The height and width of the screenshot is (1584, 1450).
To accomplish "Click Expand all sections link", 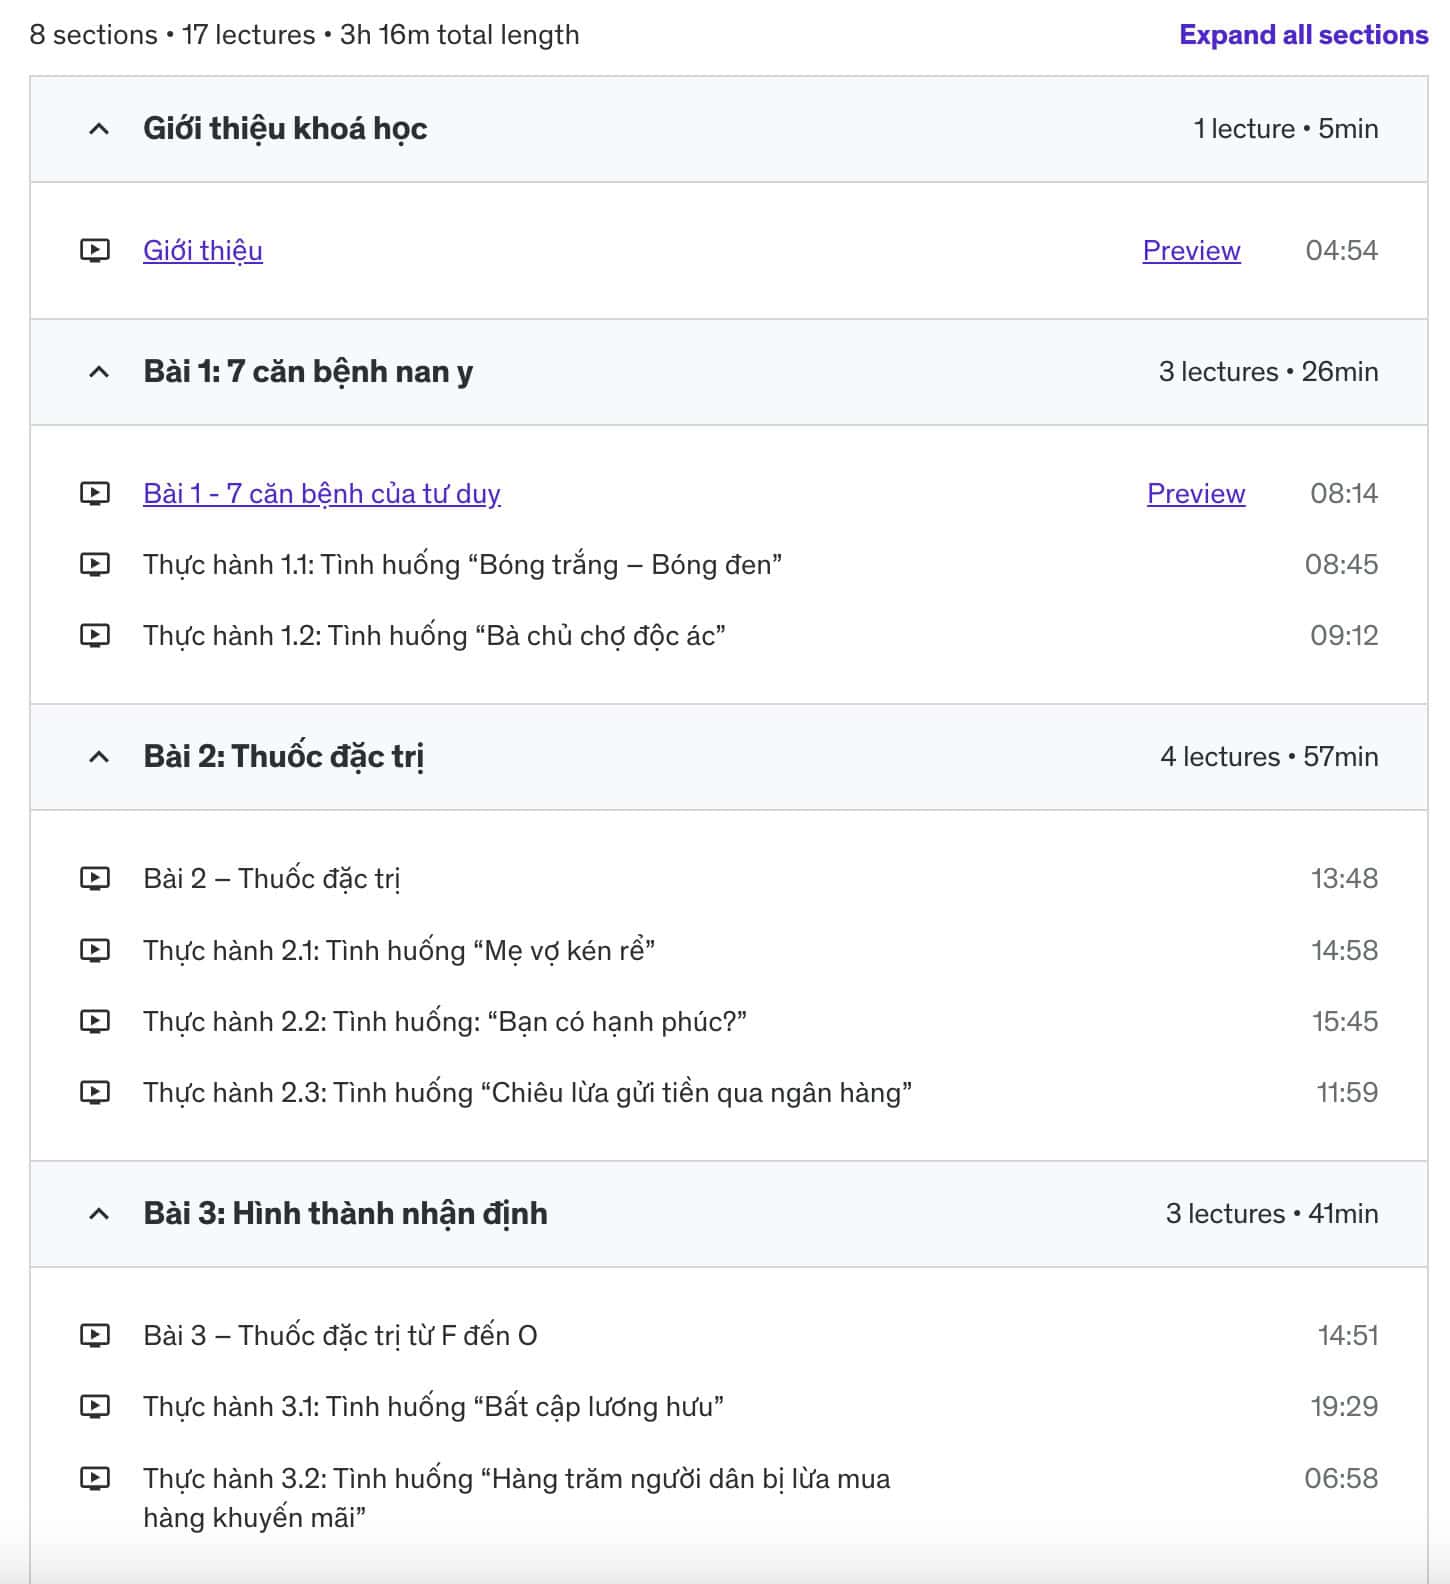I will [1303, 35].
